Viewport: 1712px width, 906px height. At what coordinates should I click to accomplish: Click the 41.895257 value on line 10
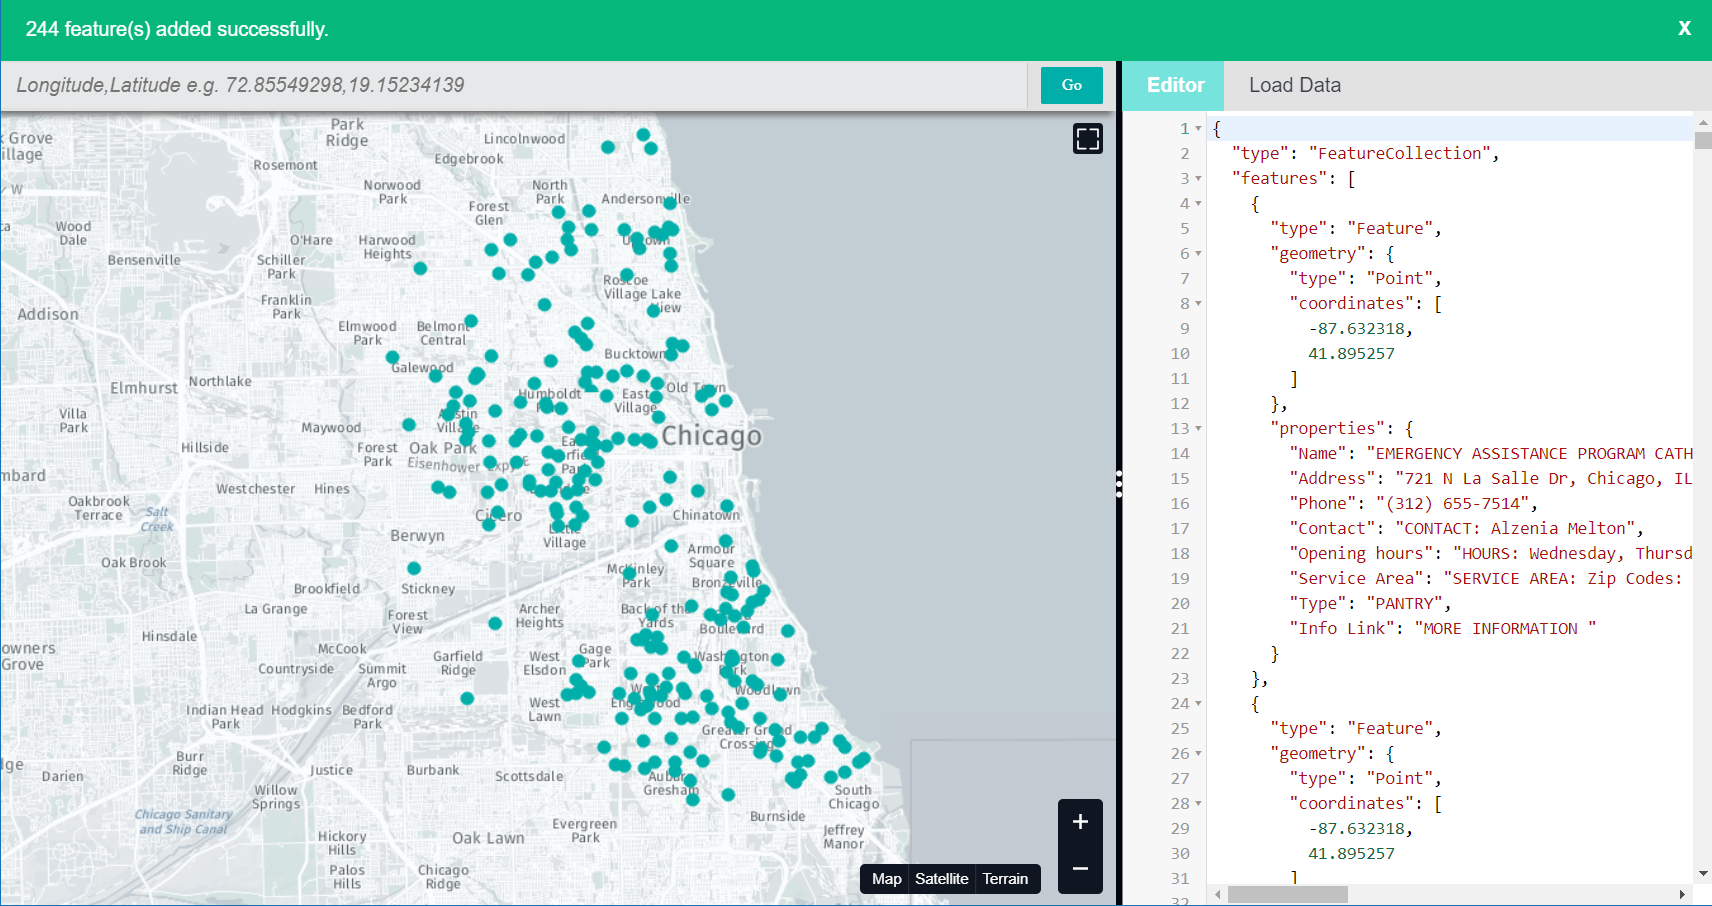tap(1351, 353)
